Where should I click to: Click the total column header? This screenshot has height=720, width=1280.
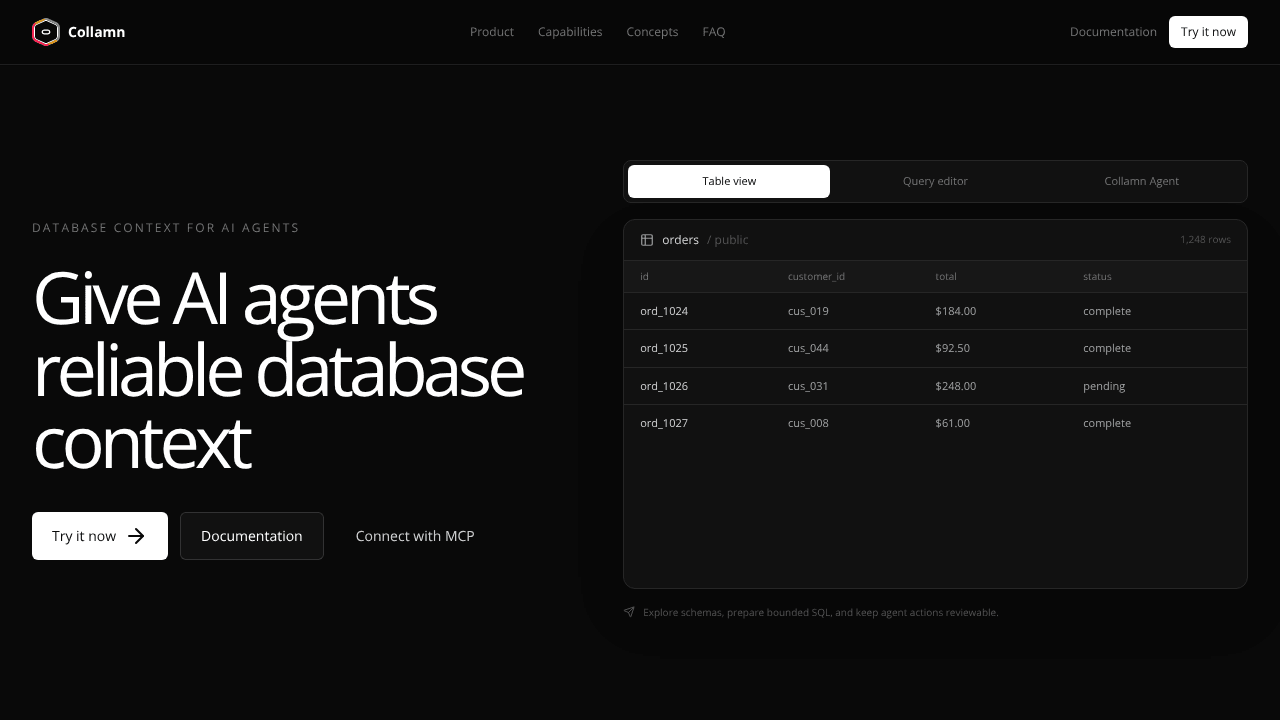coord(946,276)
